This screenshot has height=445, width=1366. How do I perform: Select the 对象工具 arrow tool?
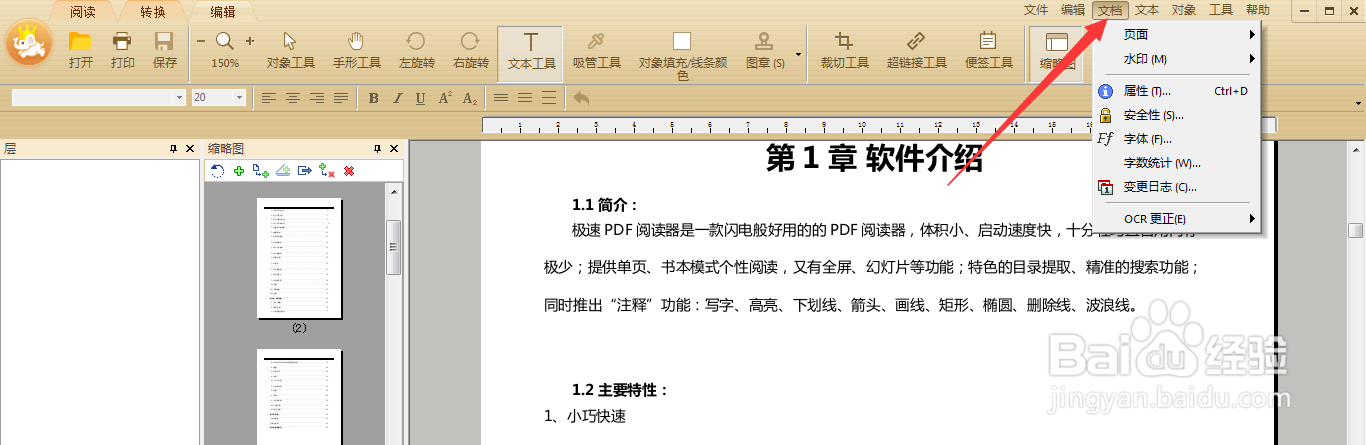290,51
